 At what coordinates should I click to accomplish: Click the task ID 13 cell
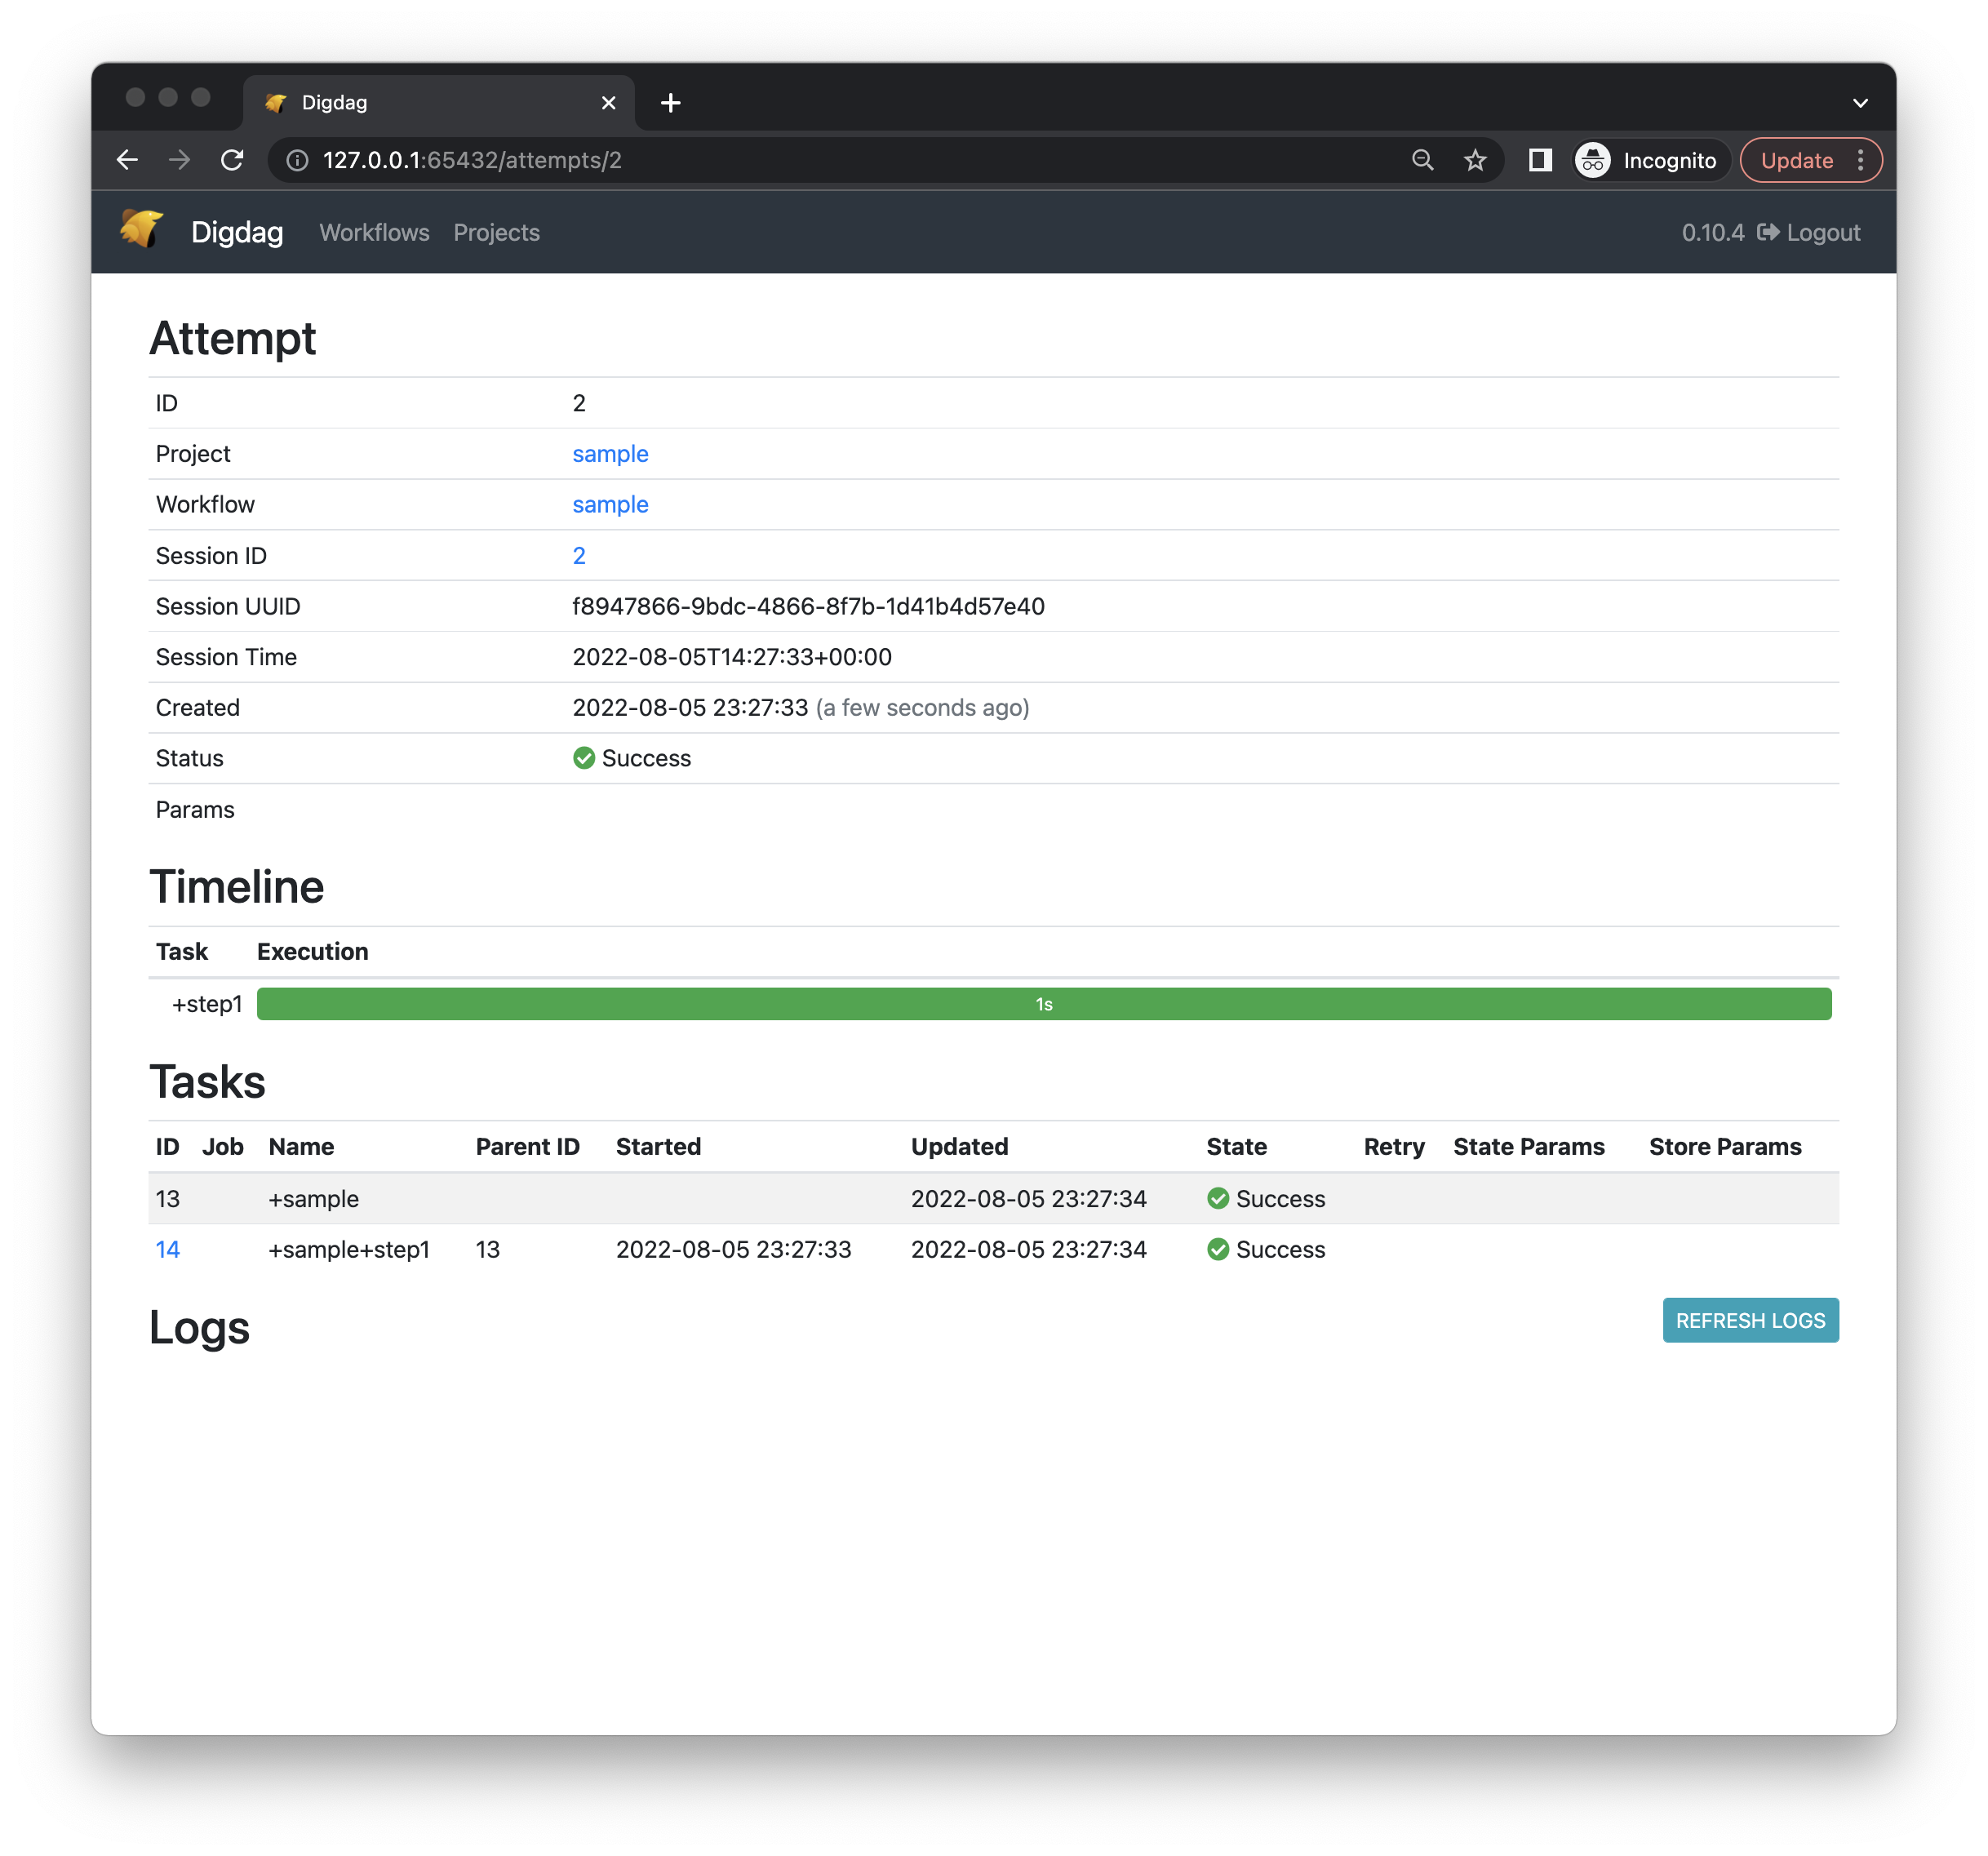(167, 1198)
